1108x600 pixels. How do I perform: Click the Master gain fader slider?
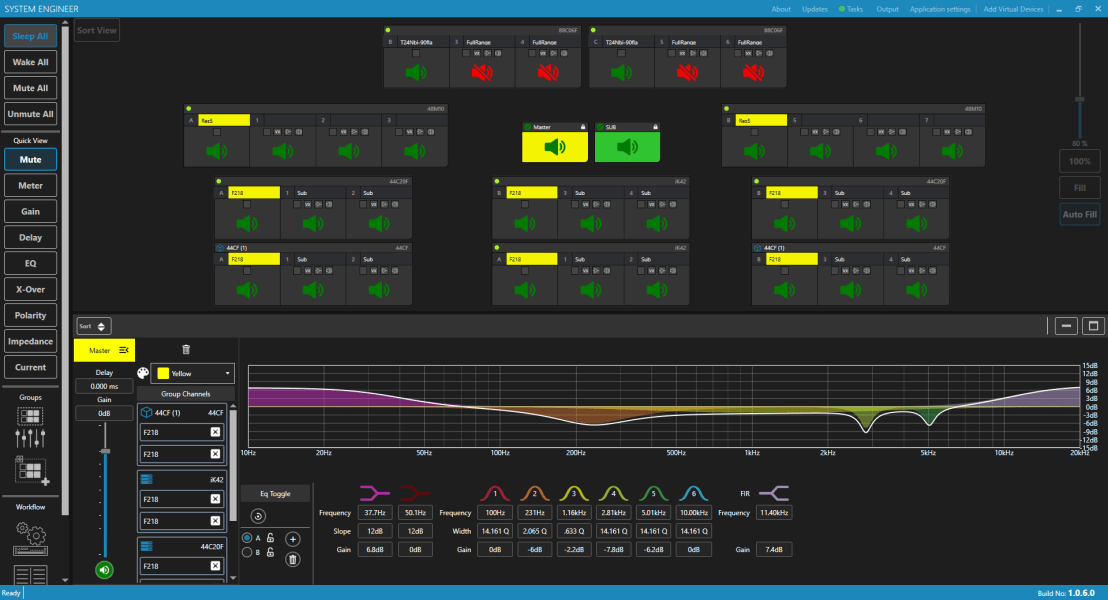(x=105, y=451)
